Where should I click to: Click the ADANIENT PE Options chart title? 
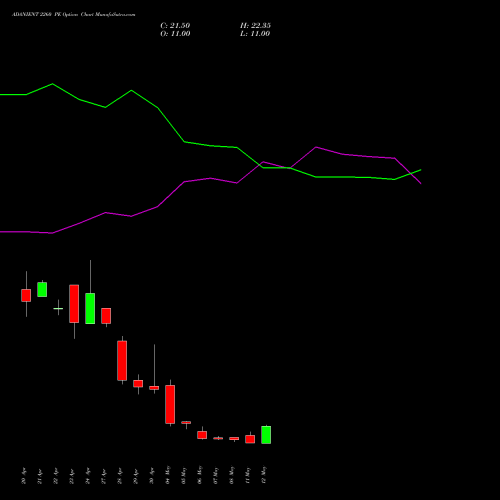[x=74, y=15]
